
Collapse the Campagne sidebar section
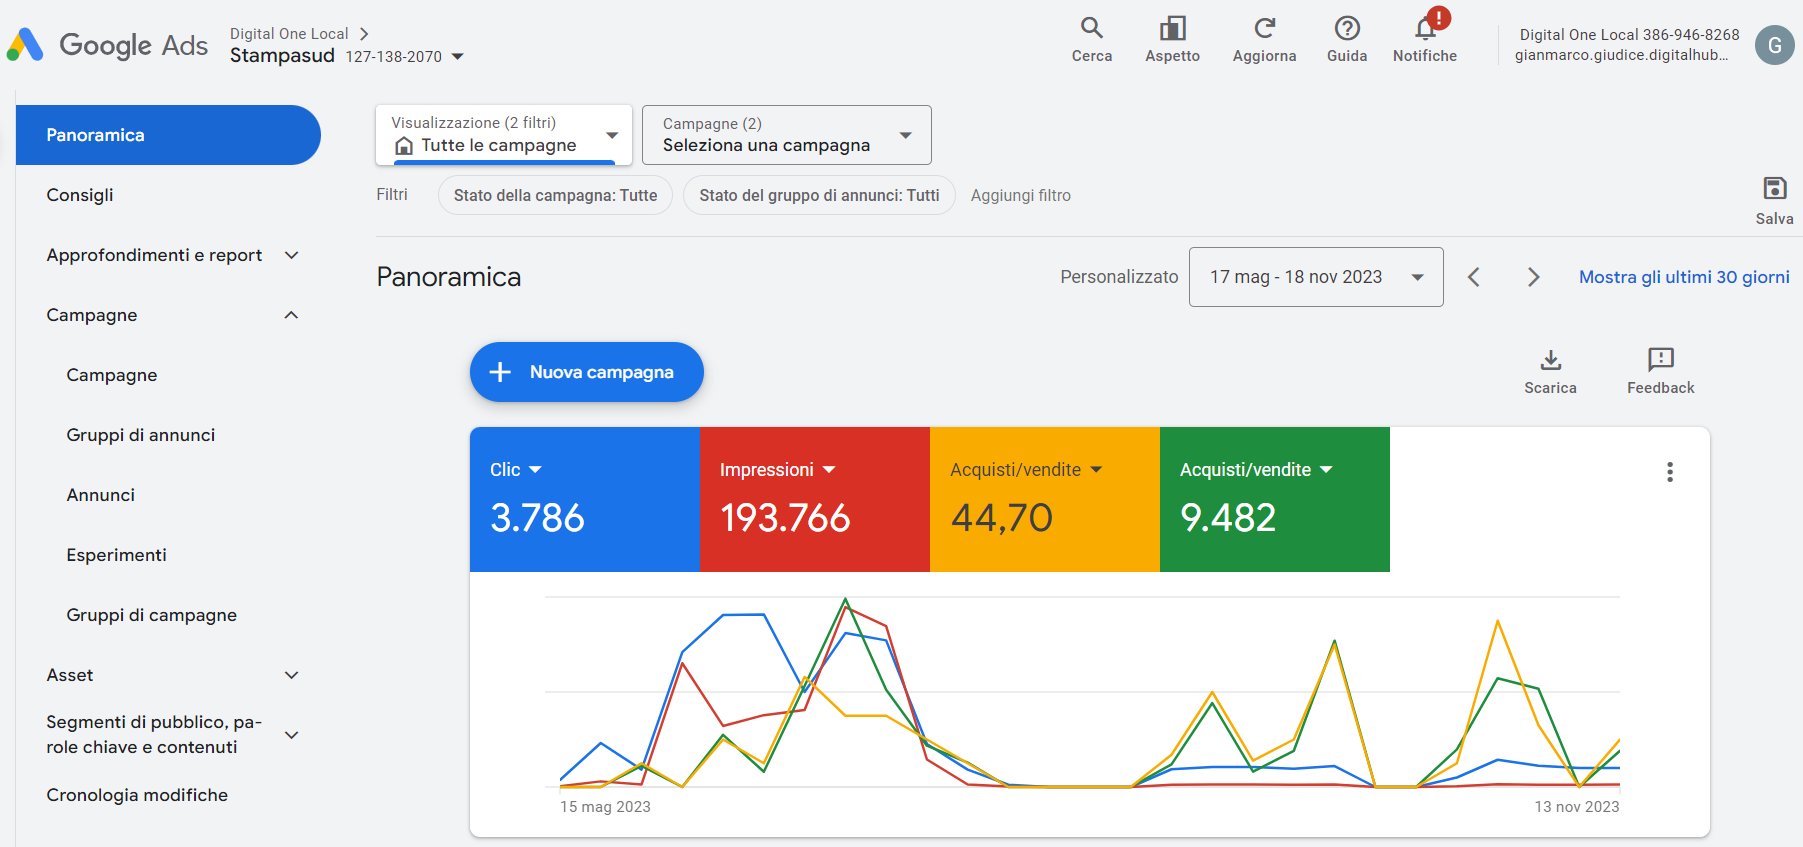coord(291,315)
